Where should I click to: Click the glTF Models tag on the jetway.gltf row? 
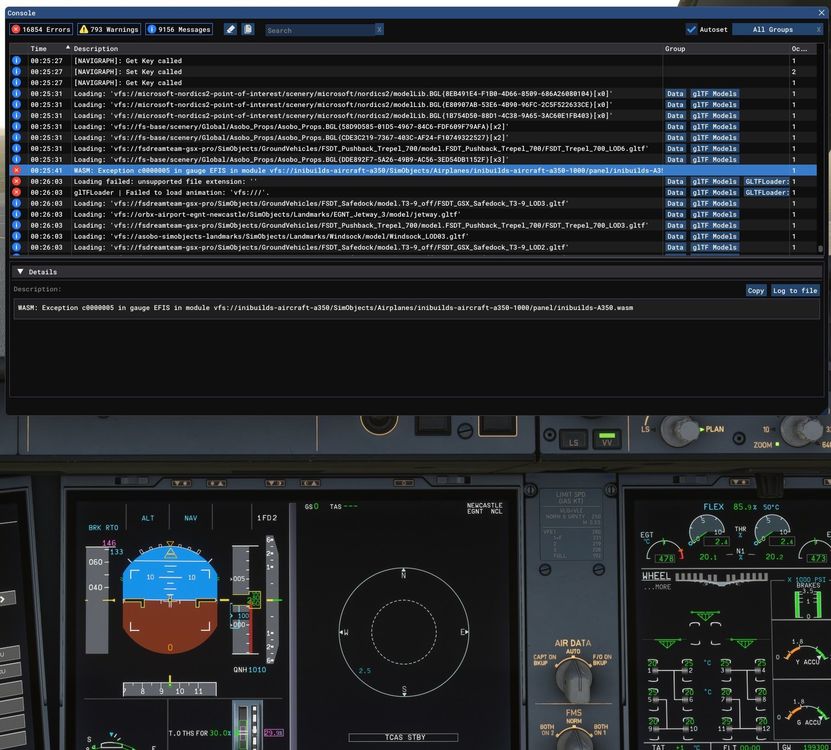click(714, 214)
